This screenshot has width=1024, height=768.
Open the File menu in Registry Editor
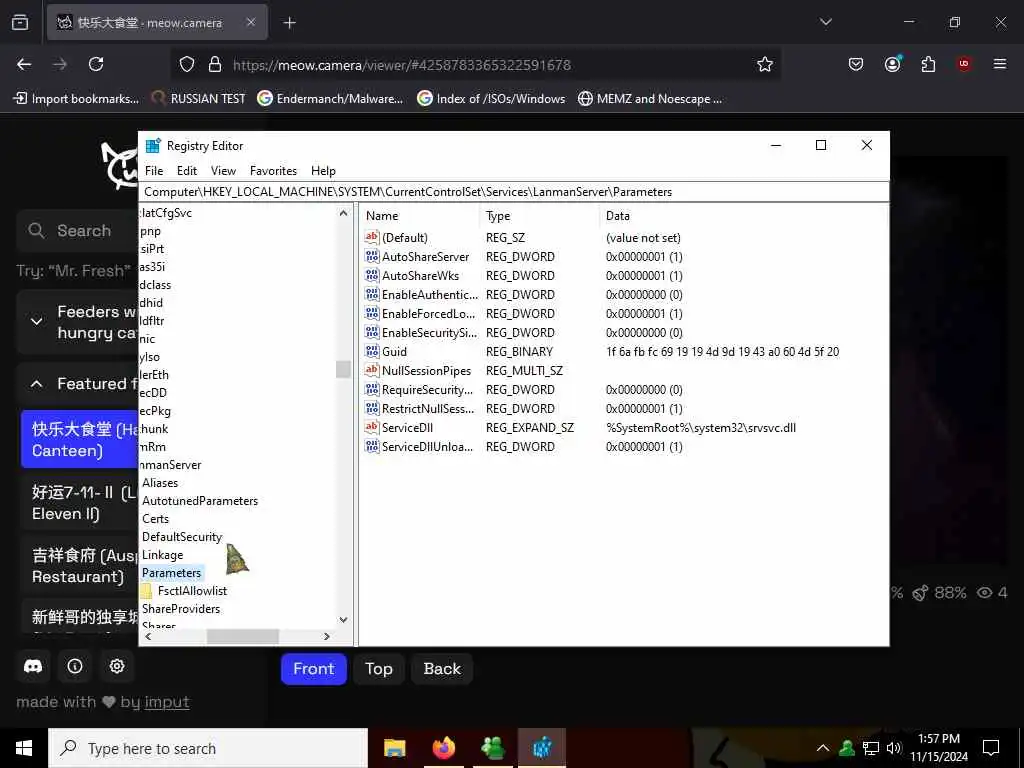(154, 170)
